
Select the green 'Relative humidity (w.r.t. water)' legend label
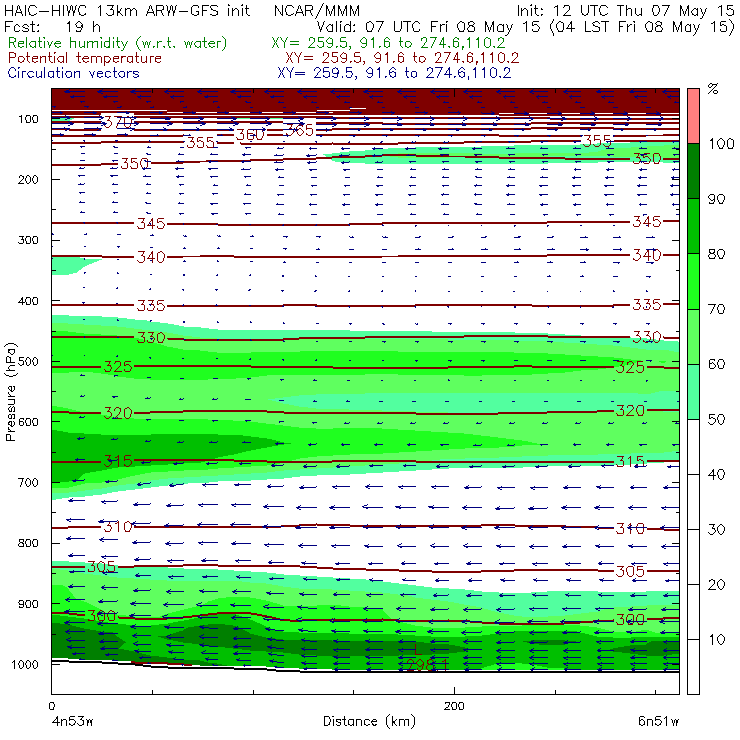point(118,43)
